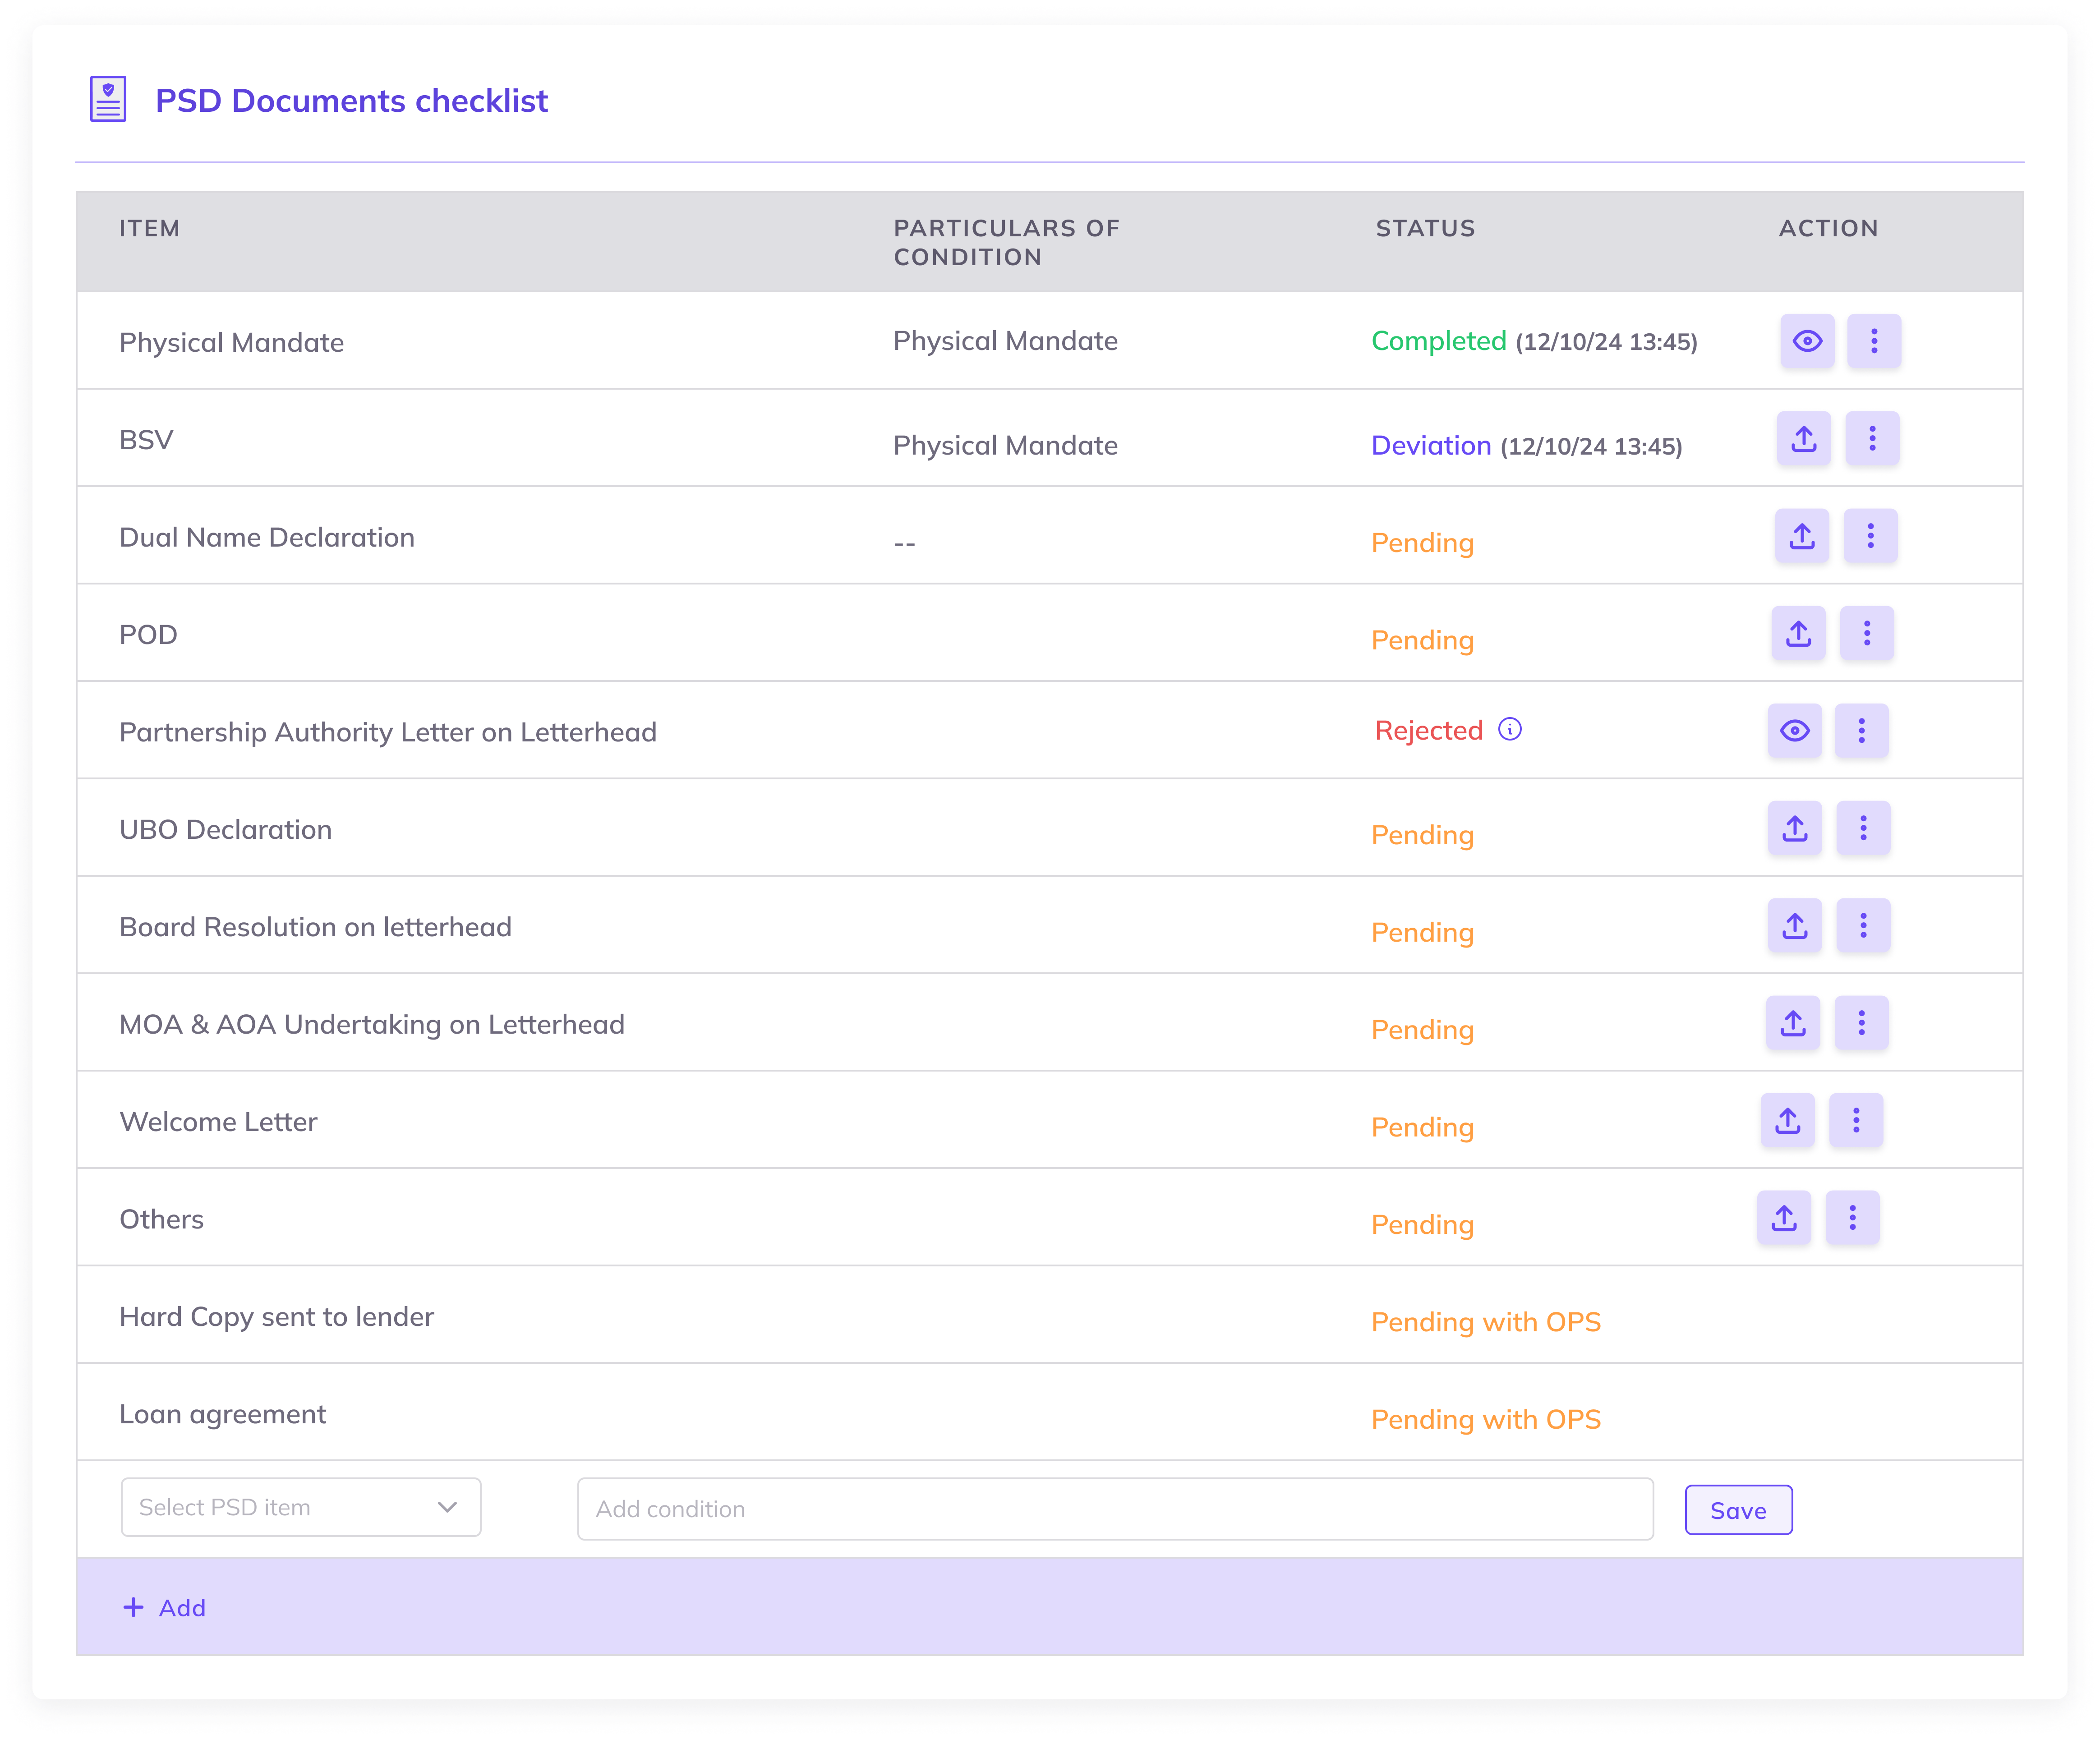Expand the Select PSD item dropdown
The width and height of the screenshot is (2100, 1739).
point(300,1507)
